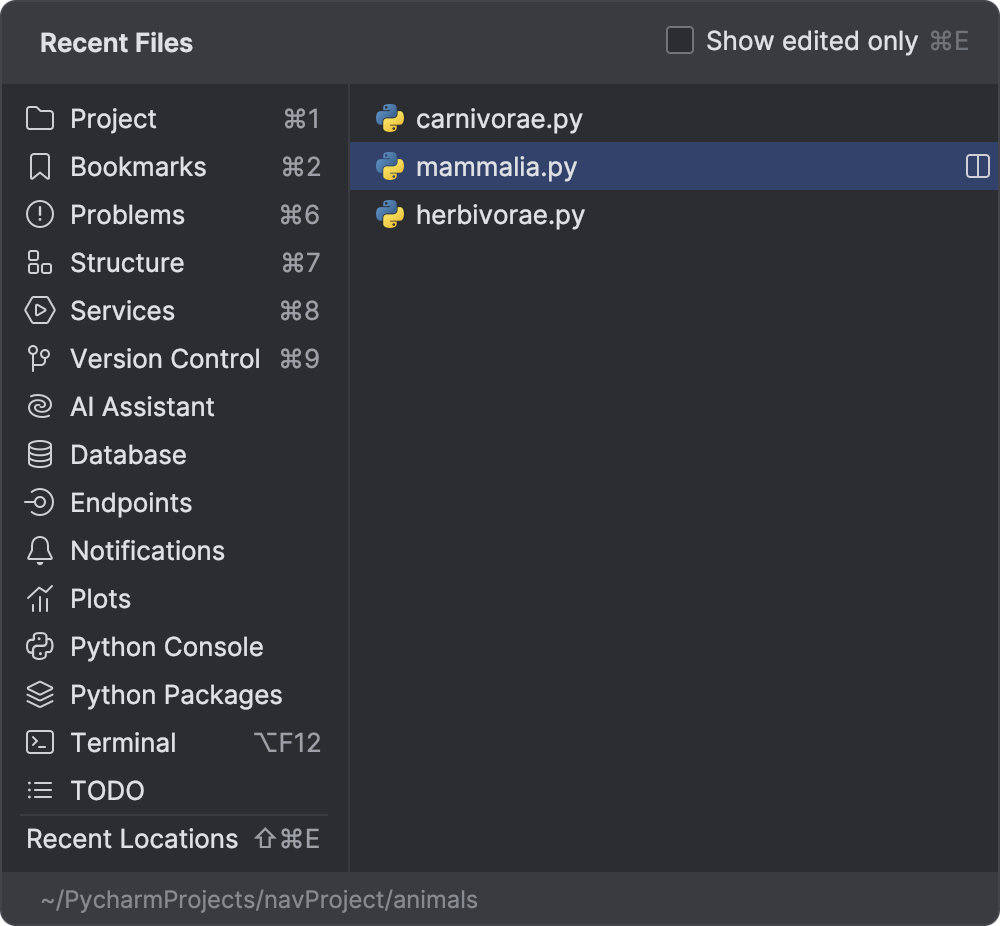Click the Endpoints sidebar icon

pos(38,503)
